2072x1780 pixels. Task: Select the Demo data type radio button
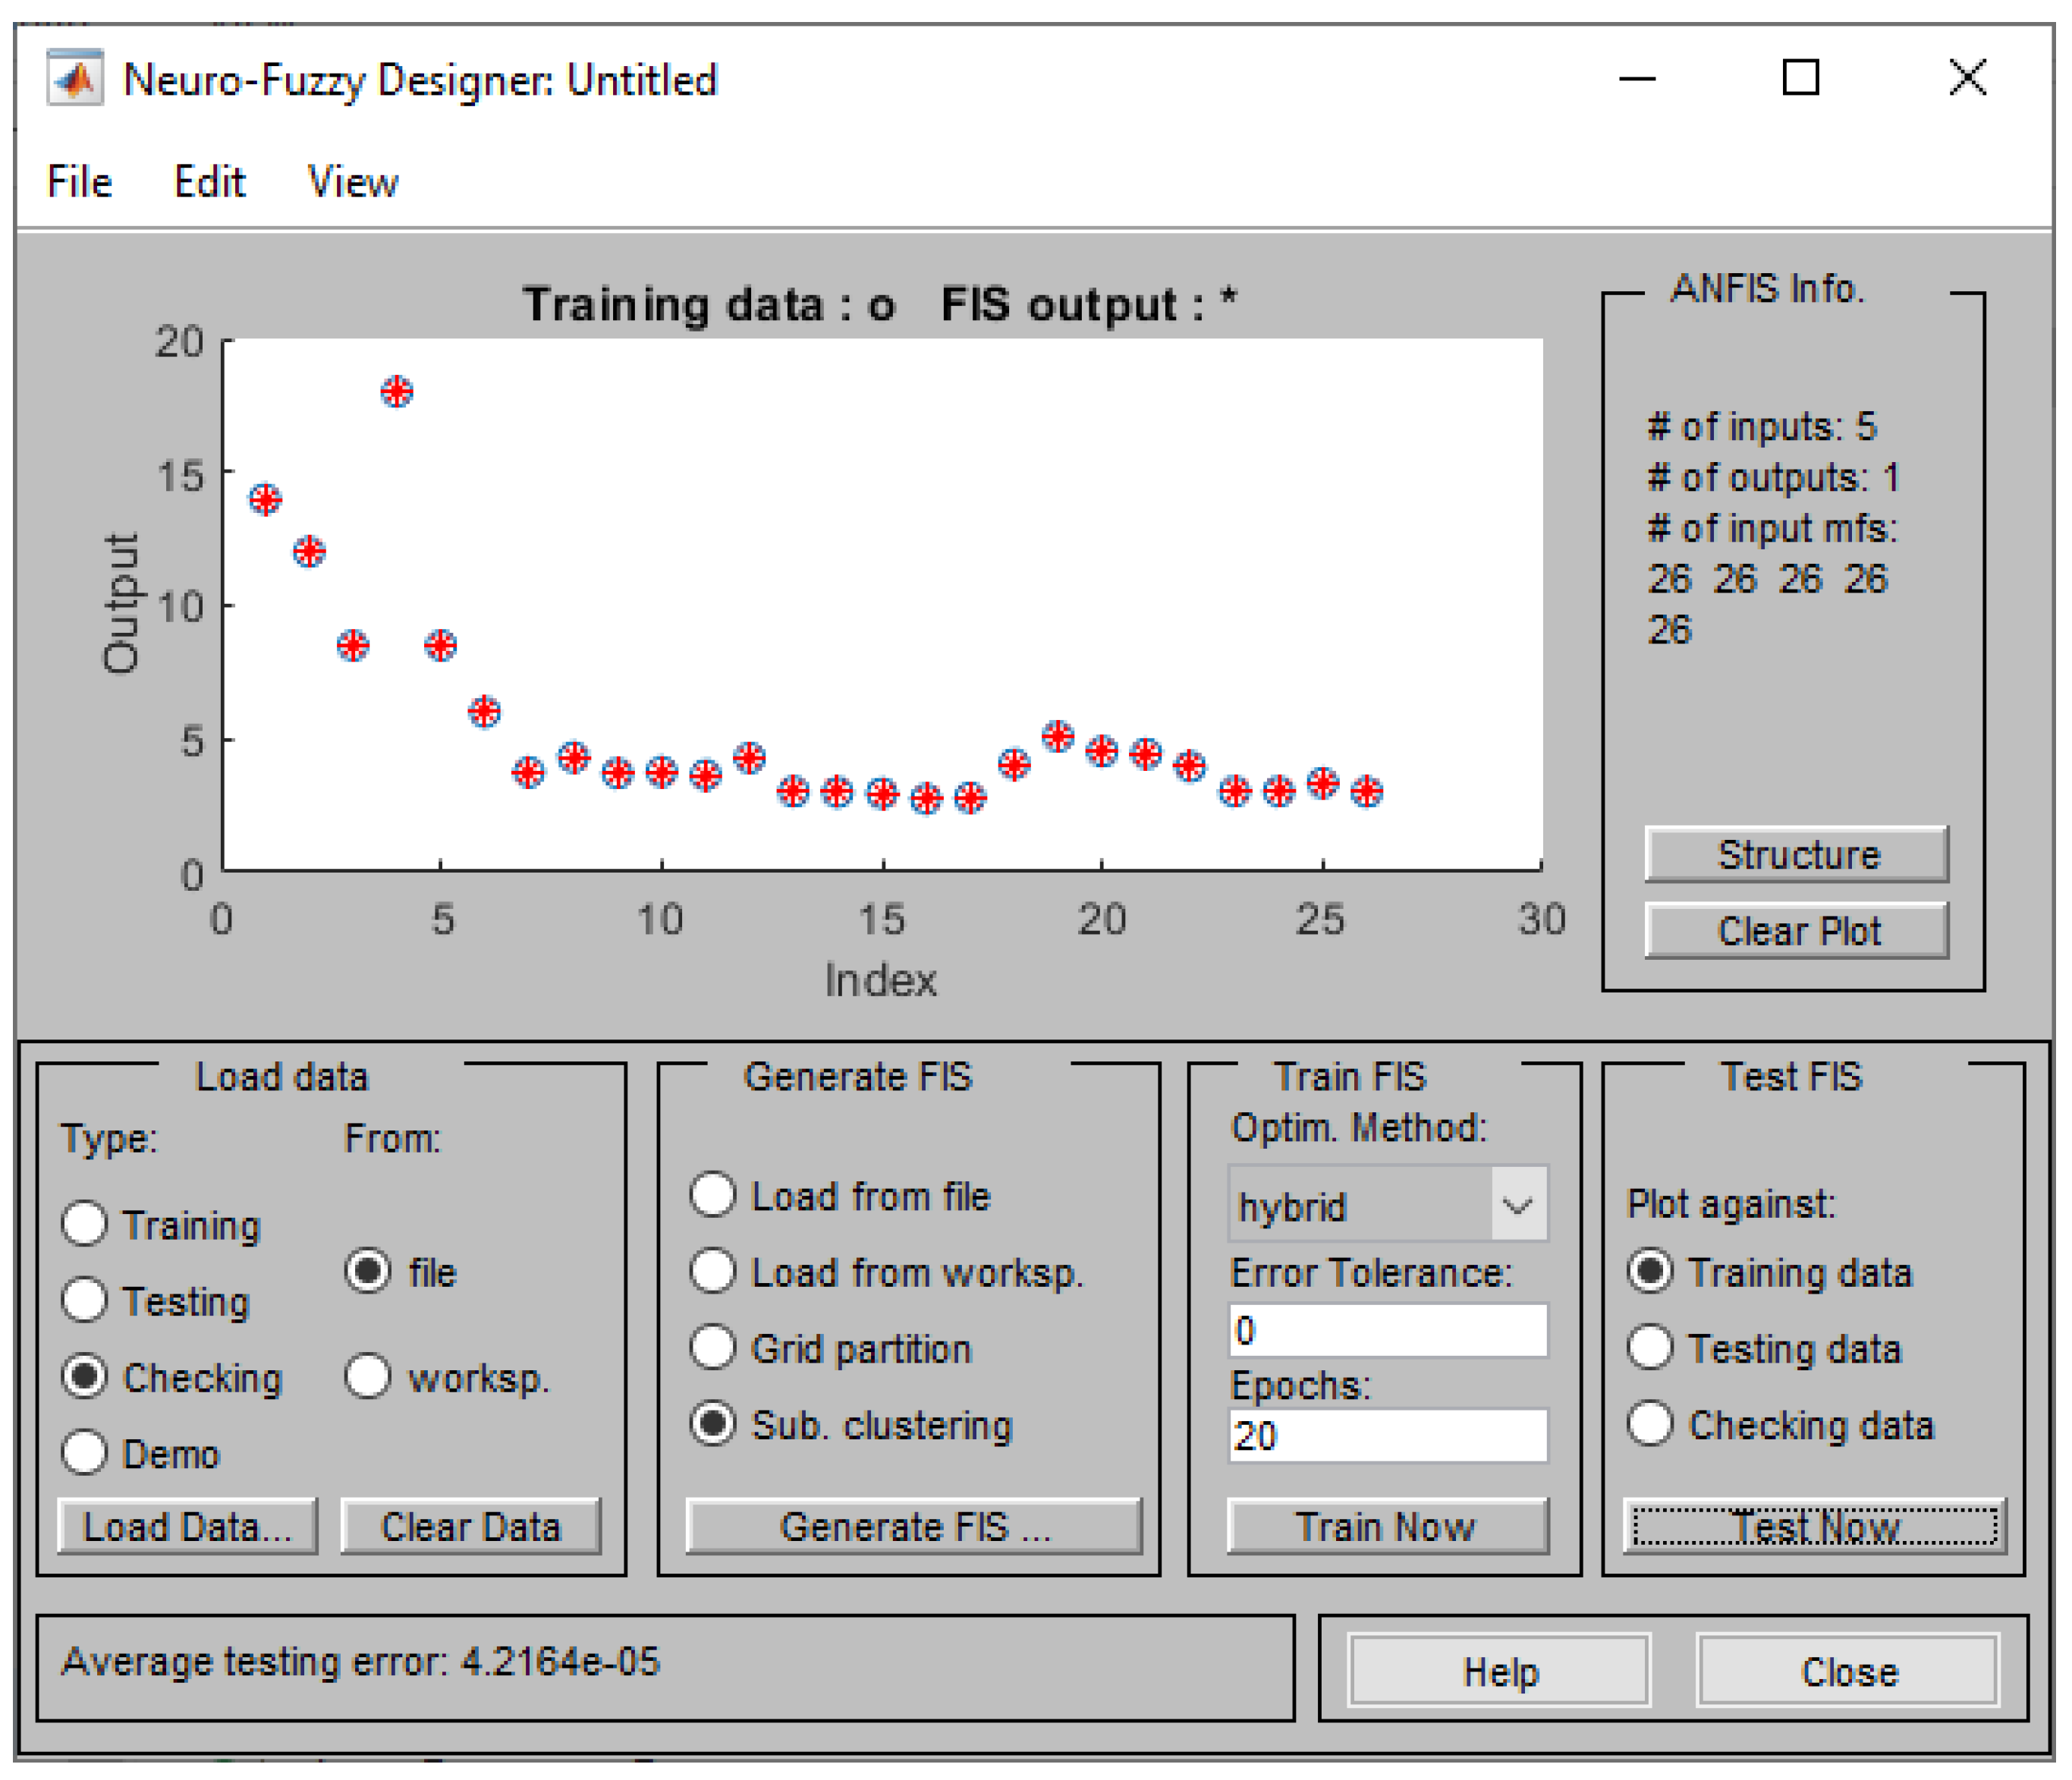click(84, 1452)
